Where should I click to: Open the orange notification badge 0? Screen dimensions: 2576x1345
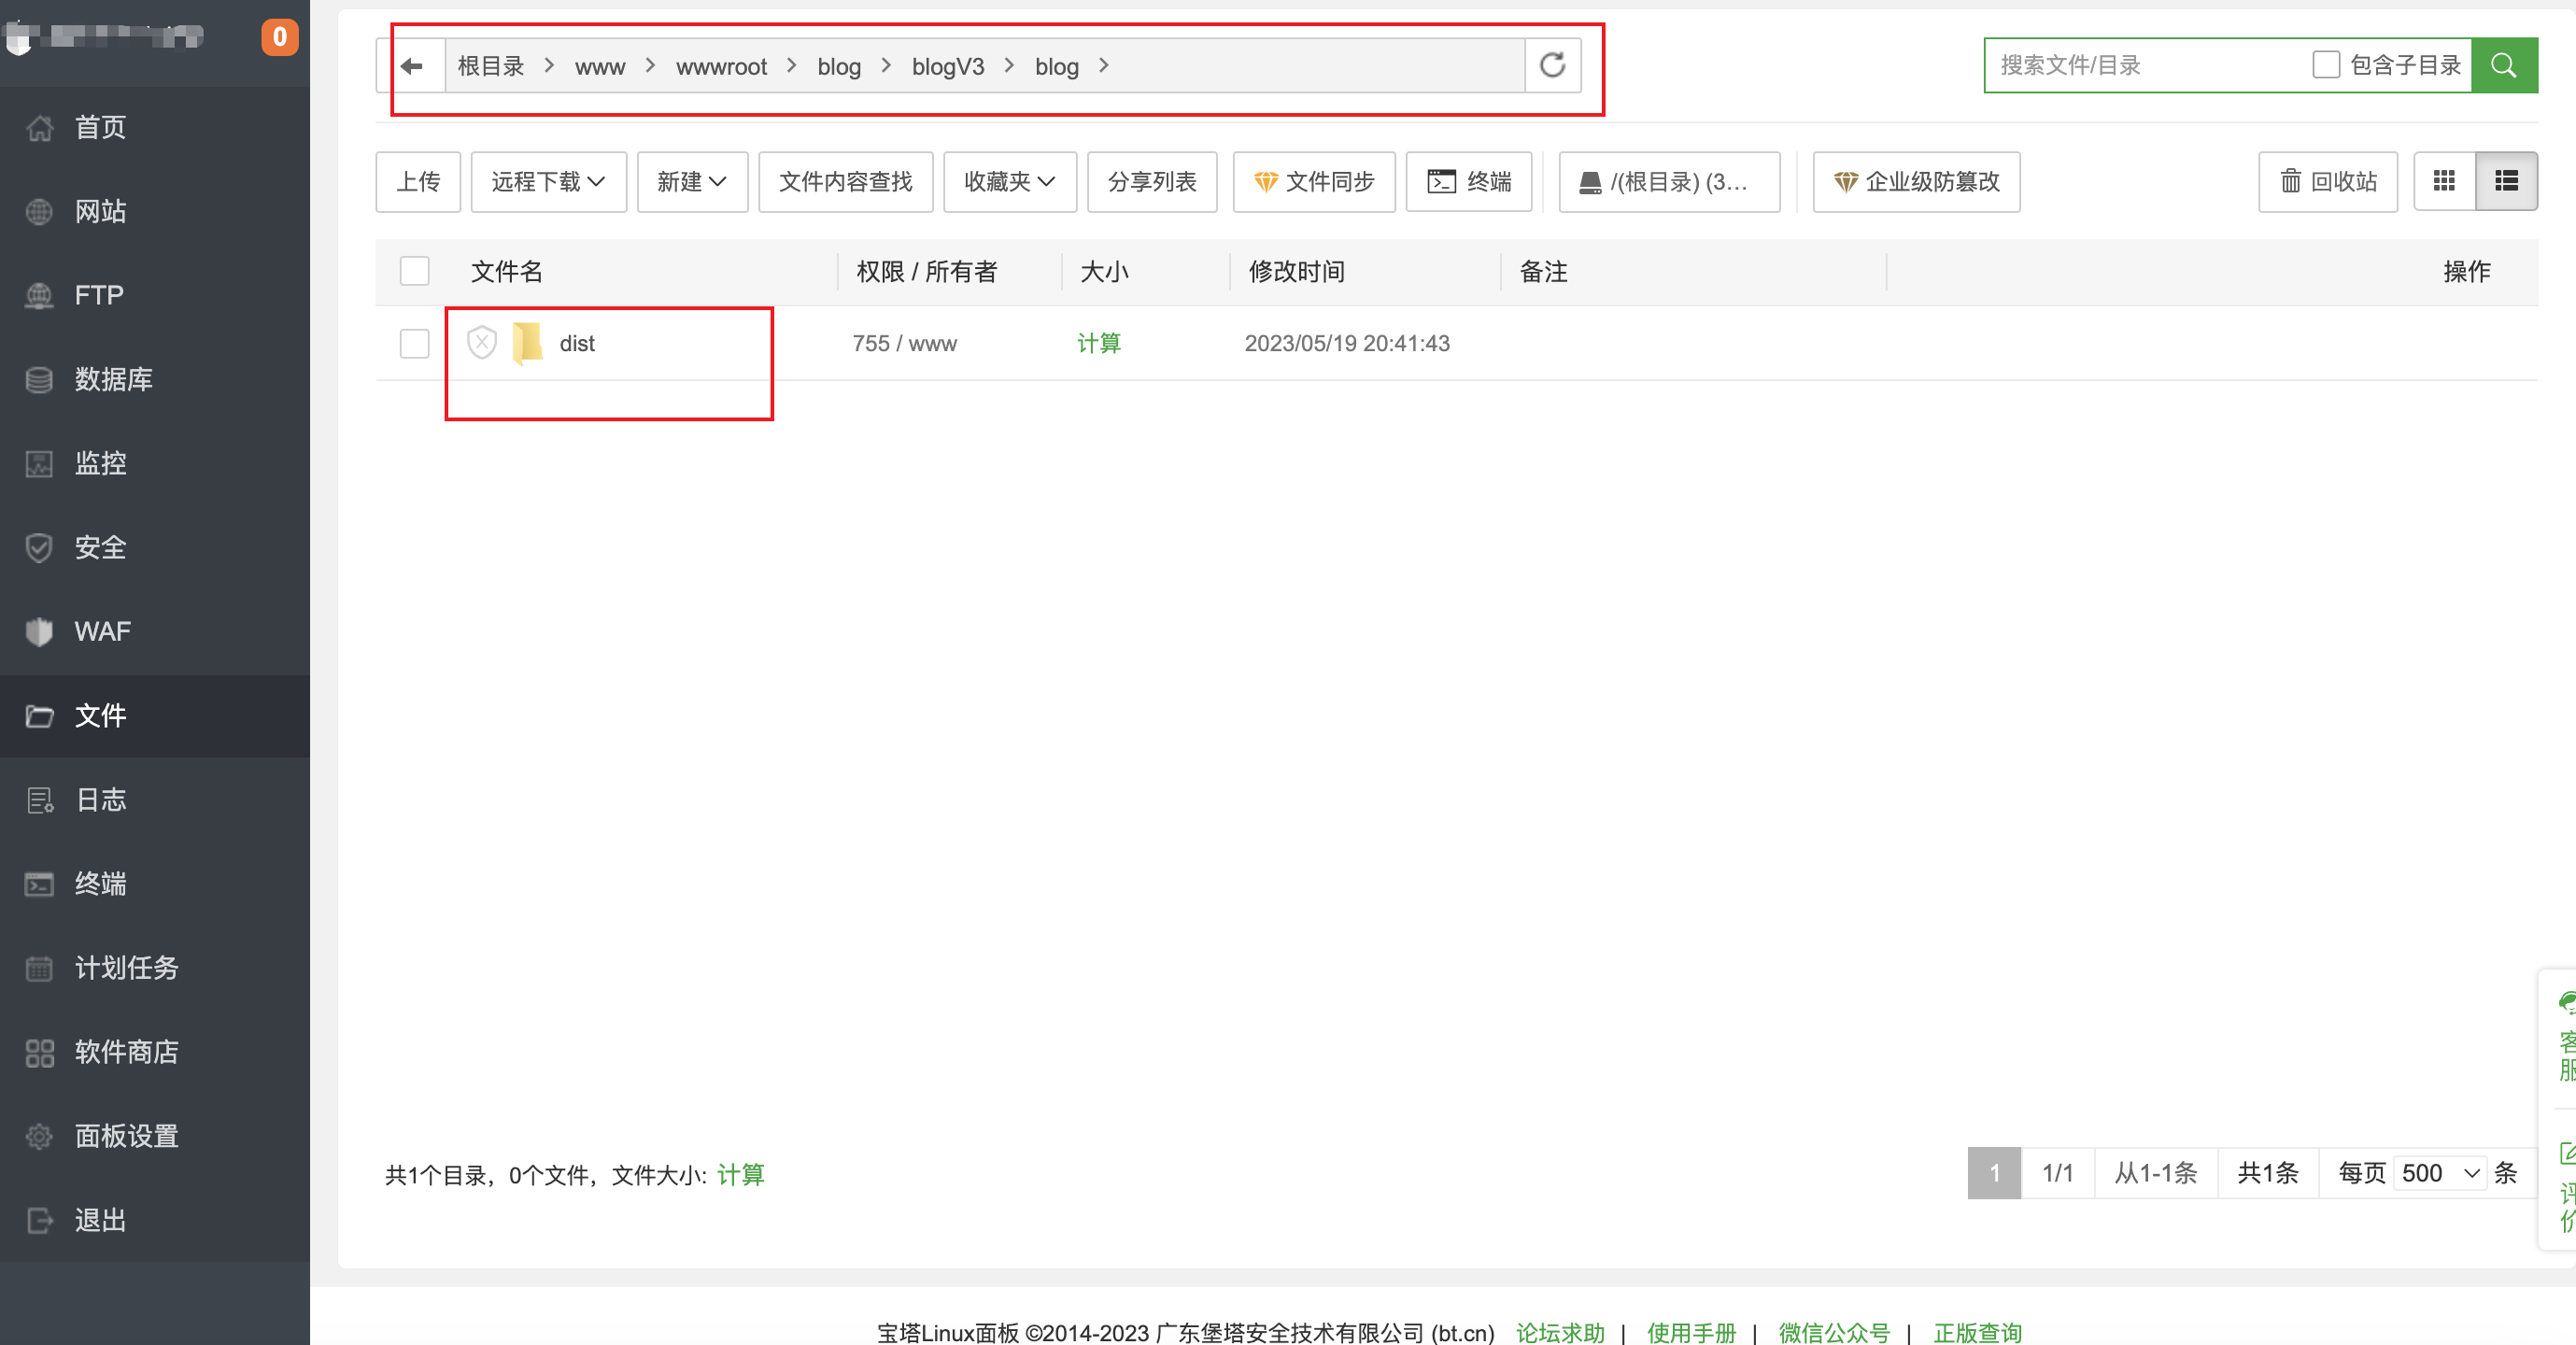click(x=280, y=37)
